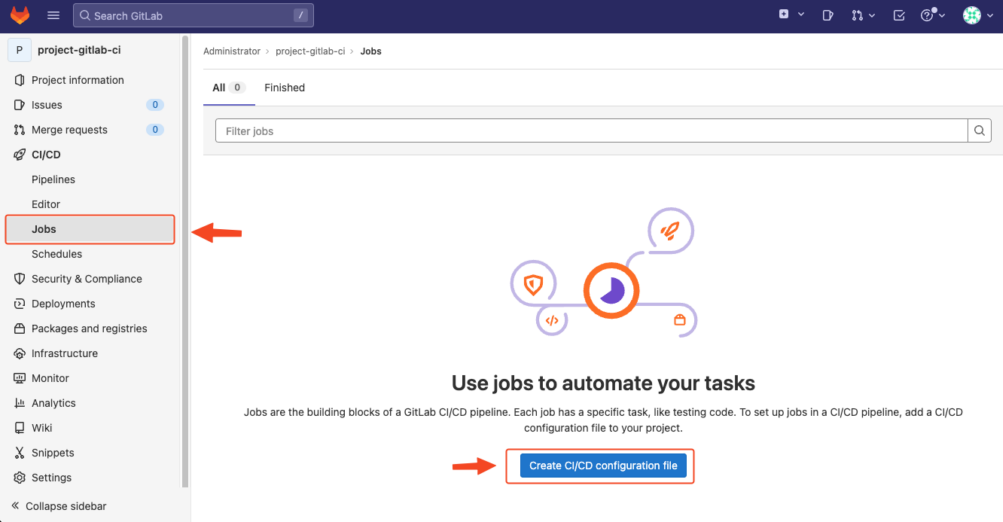Click the Monitor sidebar icon
Viewport: 1003px width, 522px height.
(19, 378)
